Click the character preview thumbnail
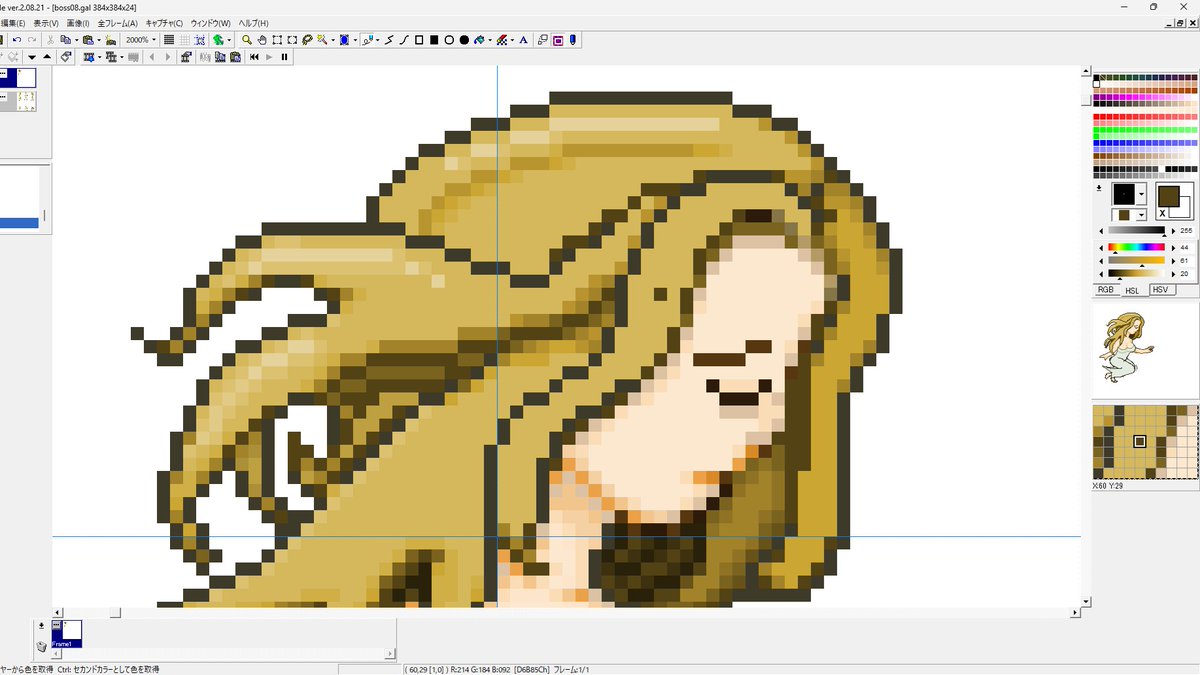The width and height of the screenshot is (1200, 675). [1127, 348]
